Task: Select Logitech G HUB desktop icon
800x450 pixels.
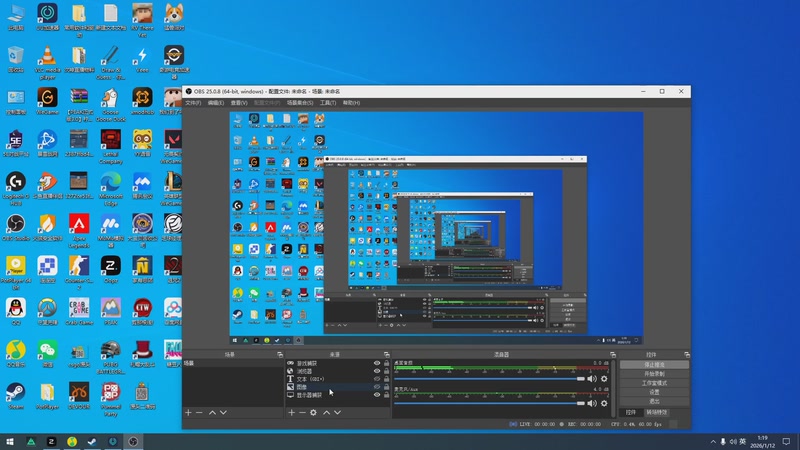Action: (16, 189)
